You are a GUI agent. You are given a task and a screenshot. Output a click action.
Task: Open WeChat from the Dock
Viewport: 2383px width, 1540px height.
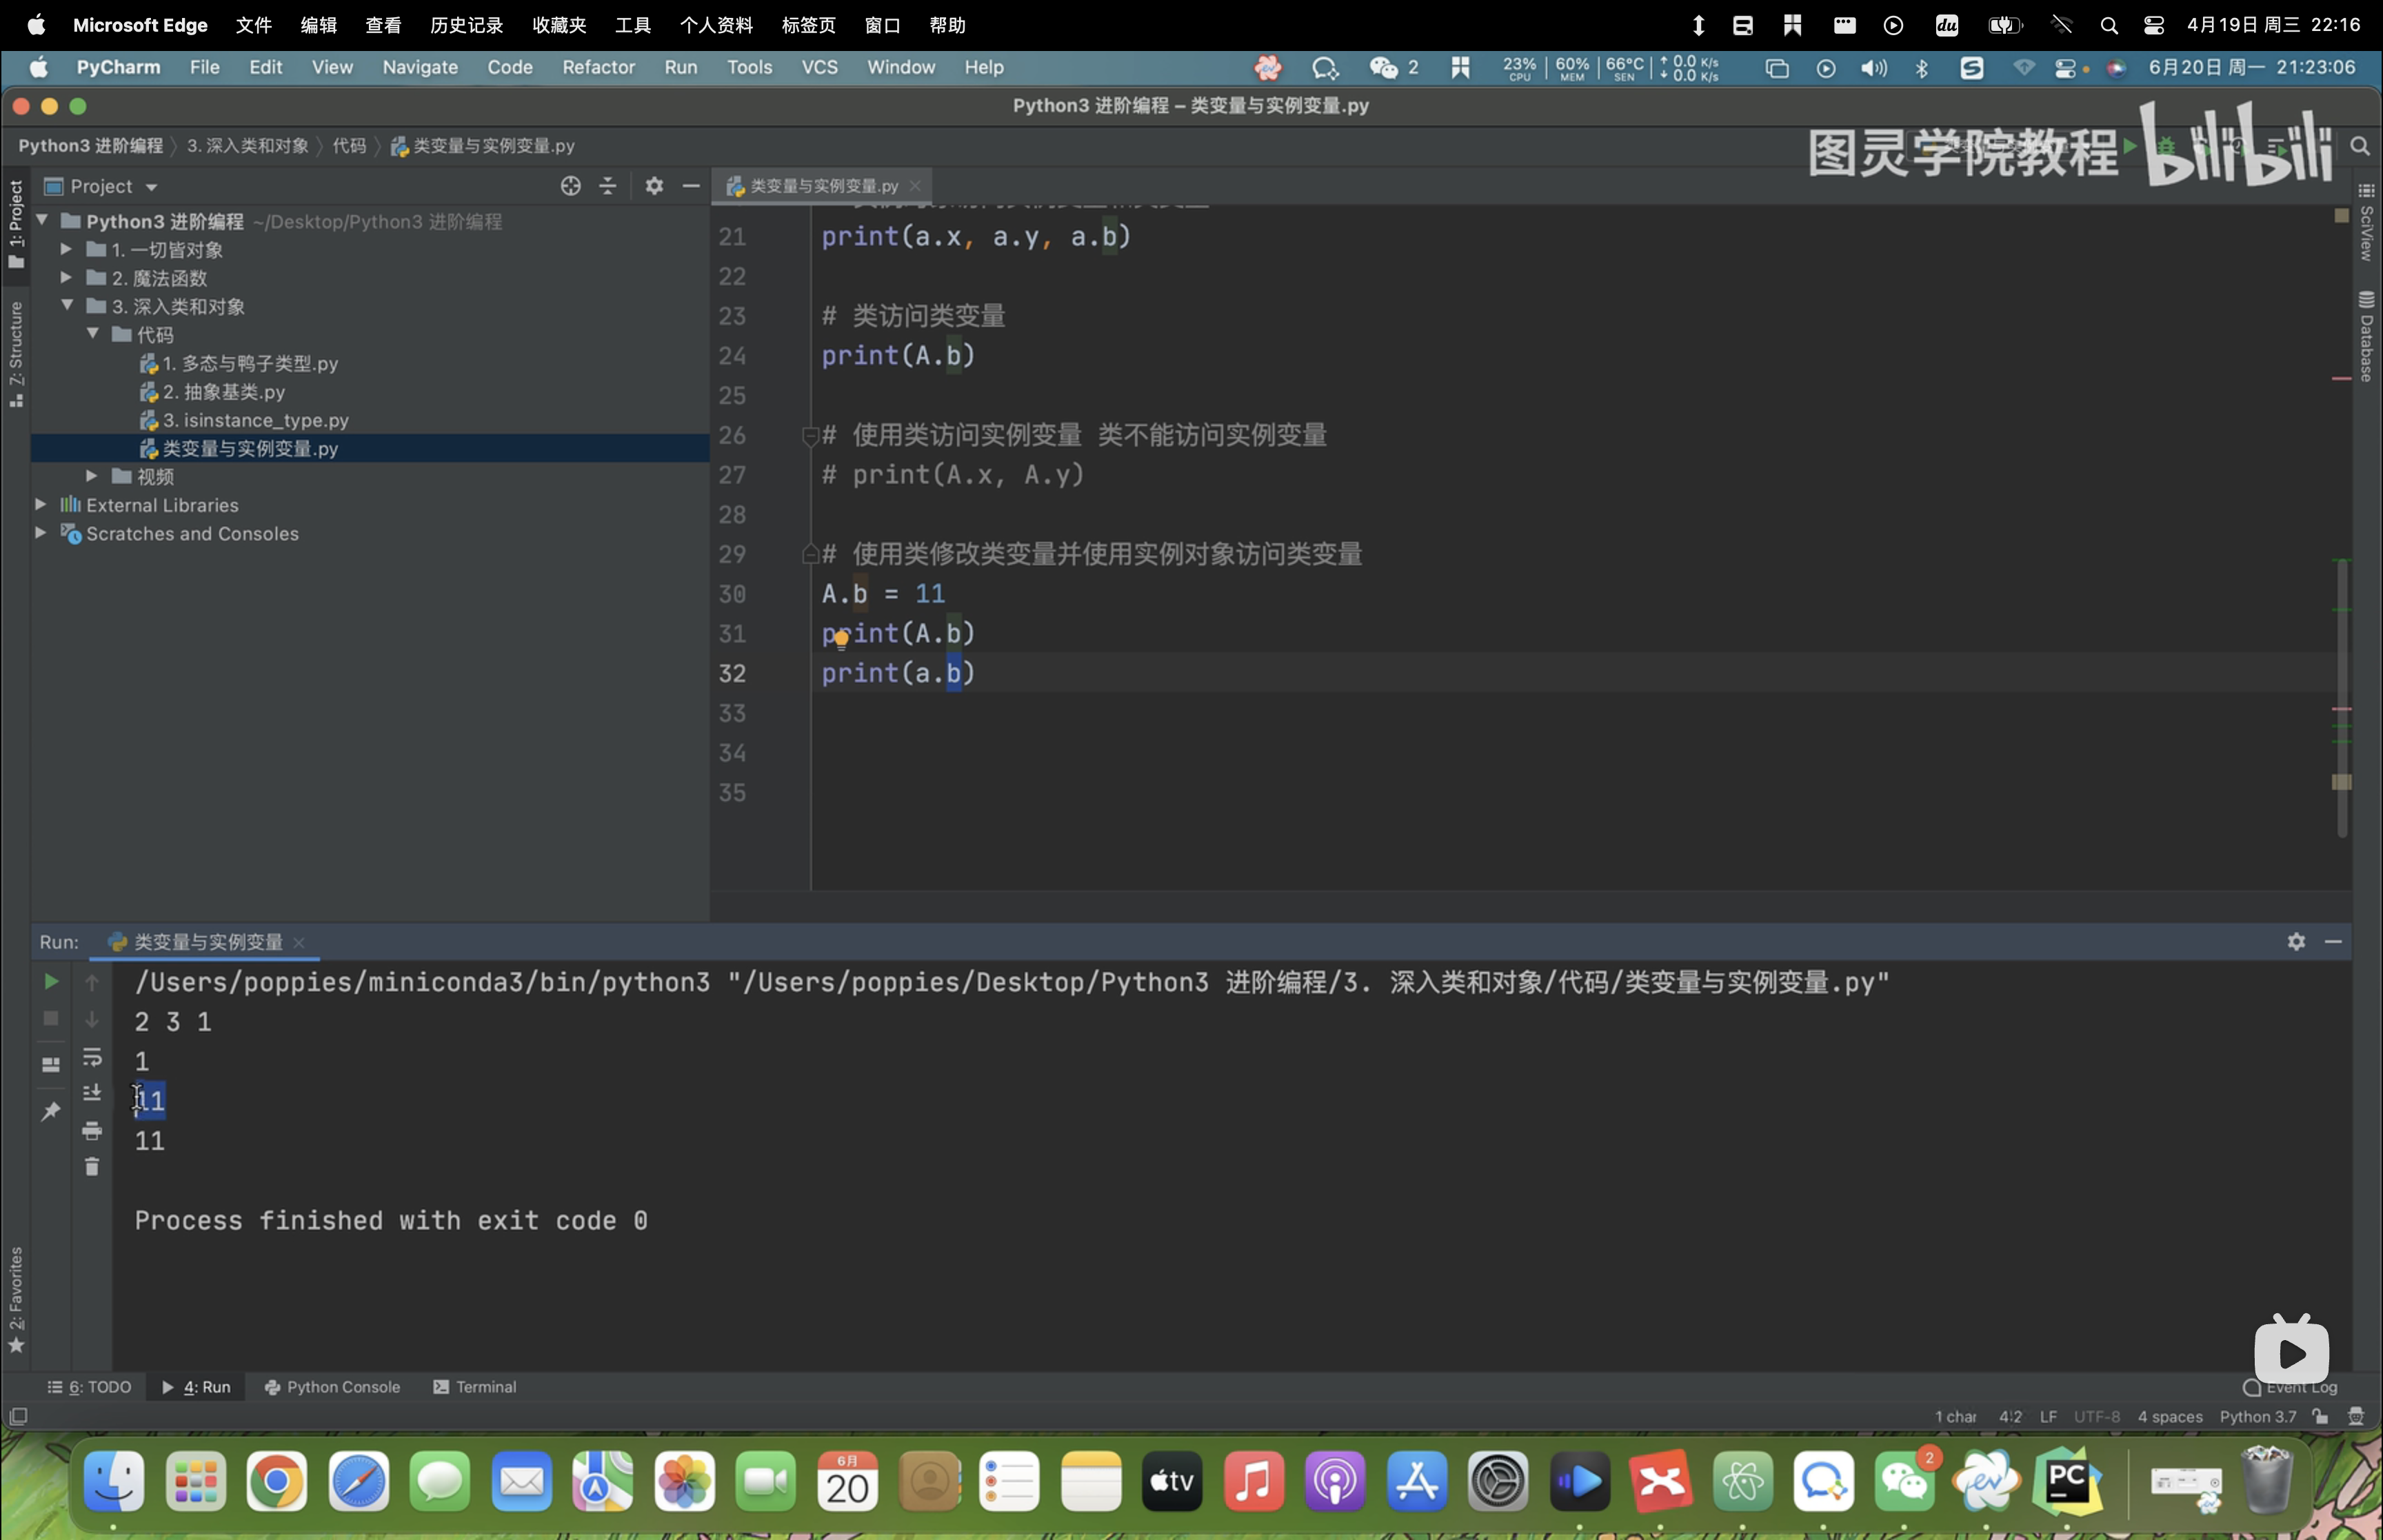tap(1905, 1481)
